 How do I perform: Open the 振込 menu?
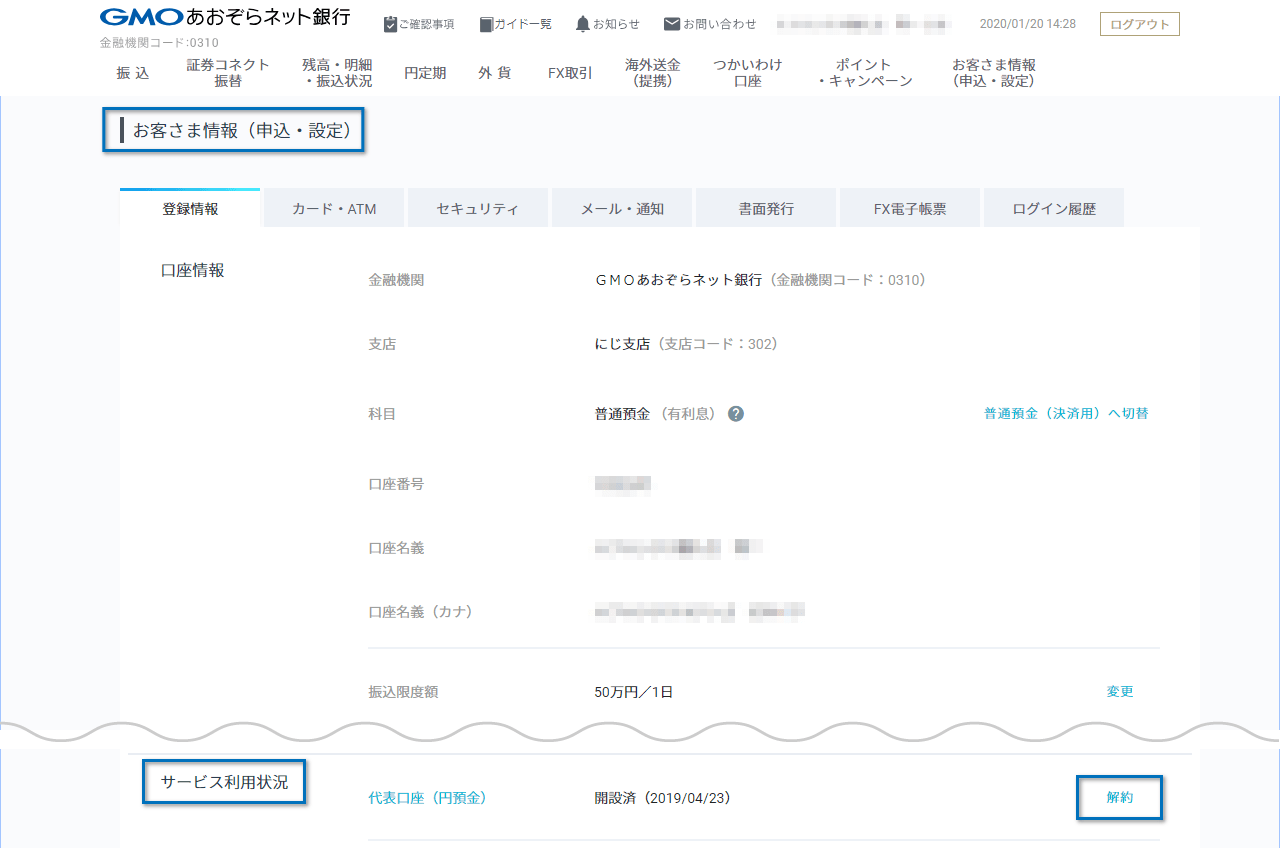132,73
